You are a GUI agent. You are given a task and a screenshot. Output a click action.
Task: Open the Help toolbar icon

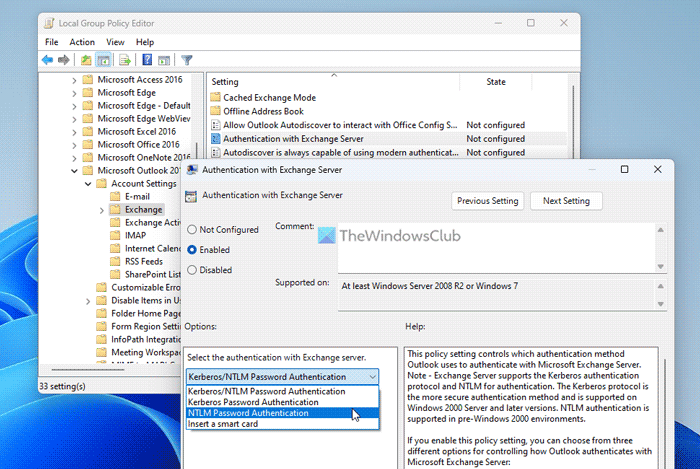(x=147, y=60)
